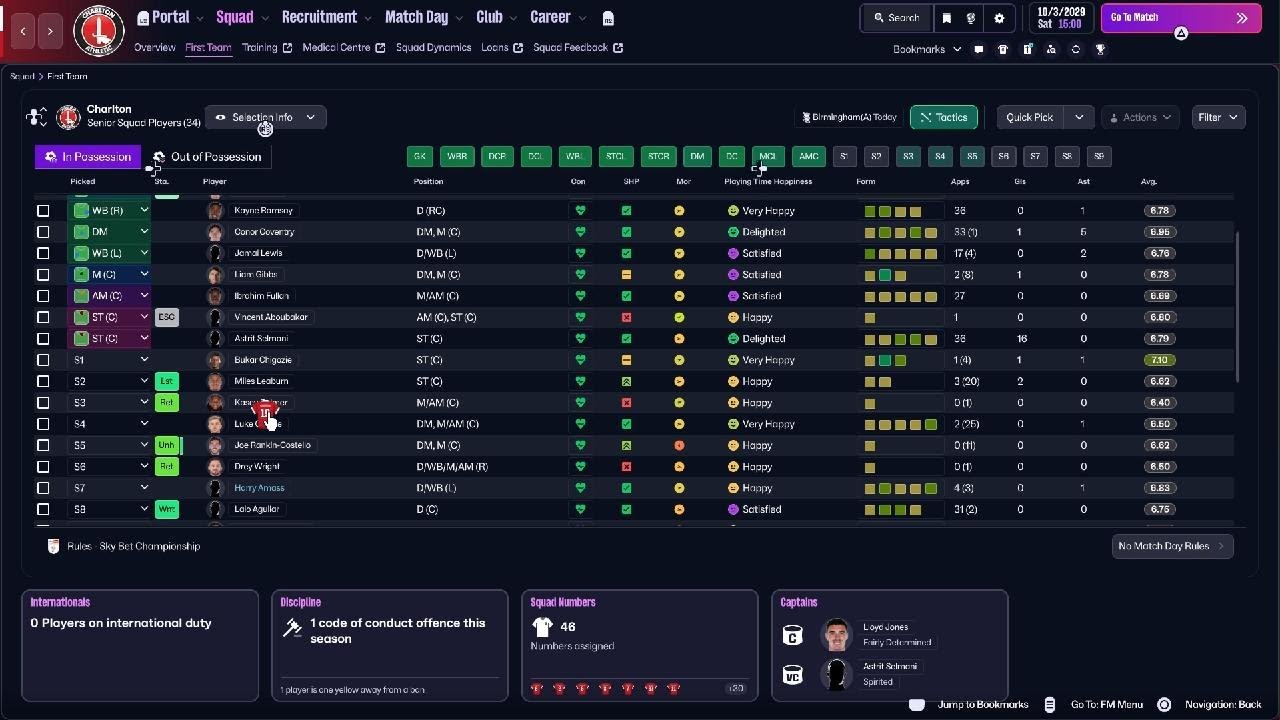Click the rules icon beside Sky Bet Championship

[x=54, y=546]
